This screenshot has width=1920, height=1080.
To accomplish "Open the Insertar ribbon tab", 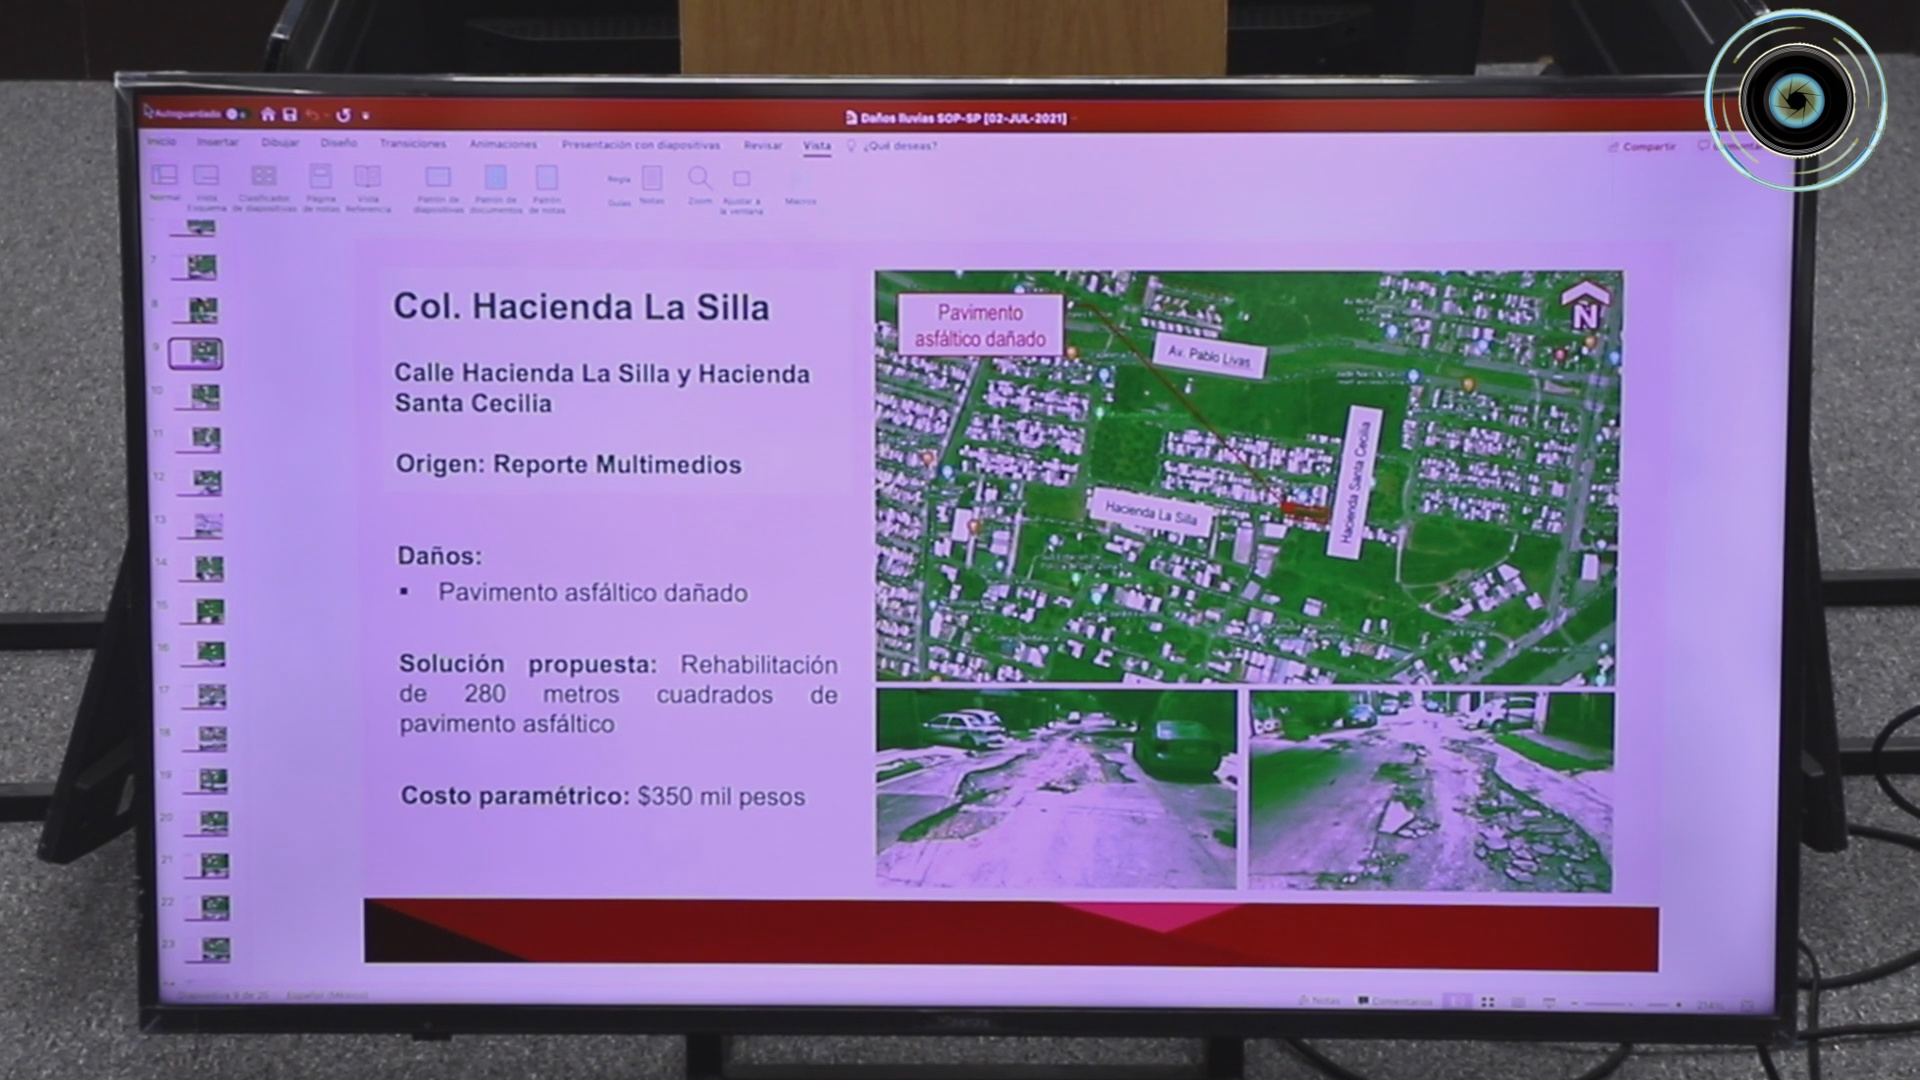I will (x=217, y=143).
